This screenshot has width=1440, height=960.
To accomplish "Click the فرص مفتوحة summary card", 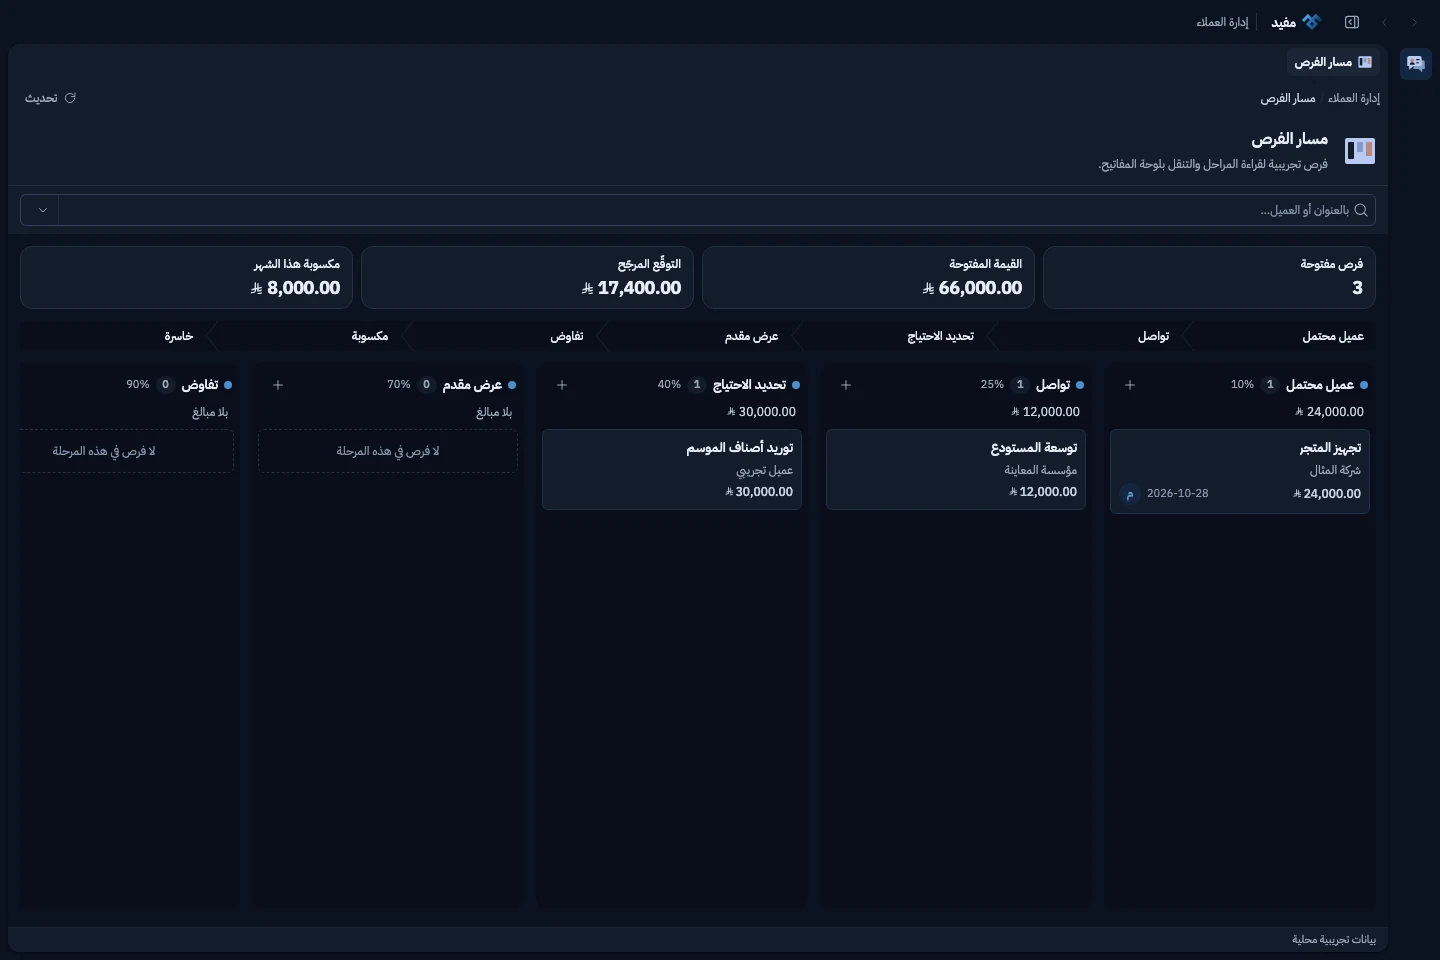I will click(1209, 278).
